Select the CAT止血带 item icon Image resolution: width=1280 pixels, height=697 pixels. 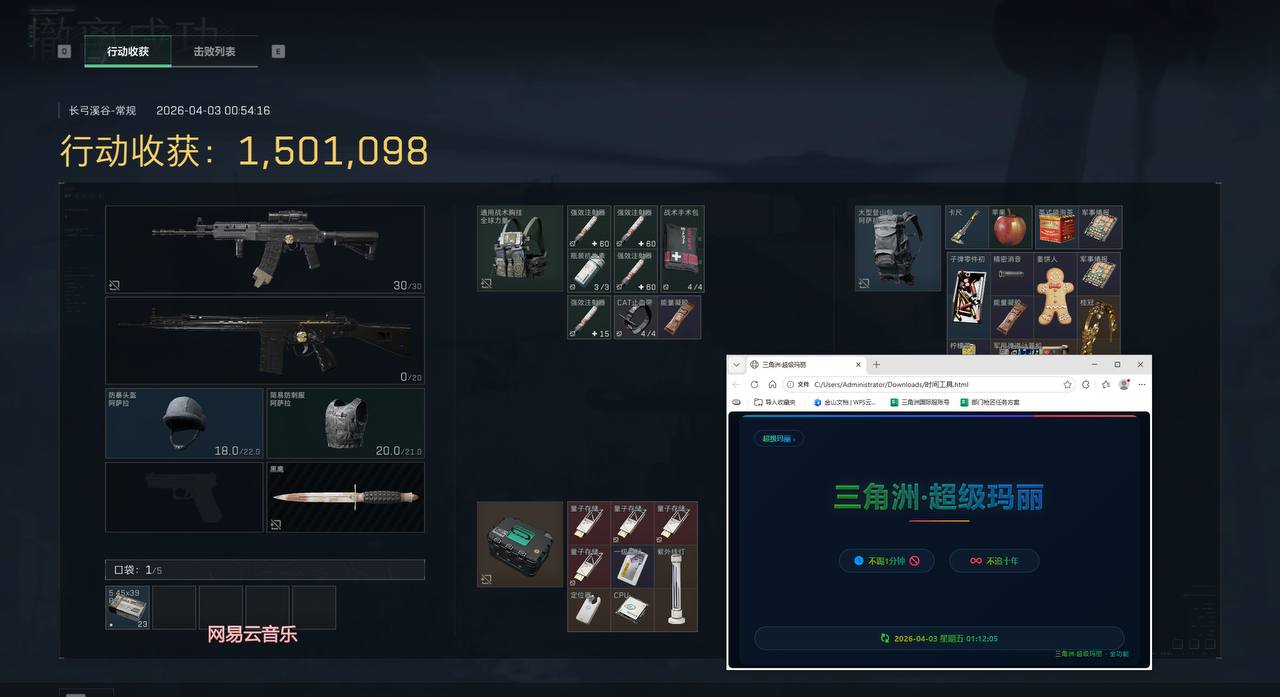635,317
